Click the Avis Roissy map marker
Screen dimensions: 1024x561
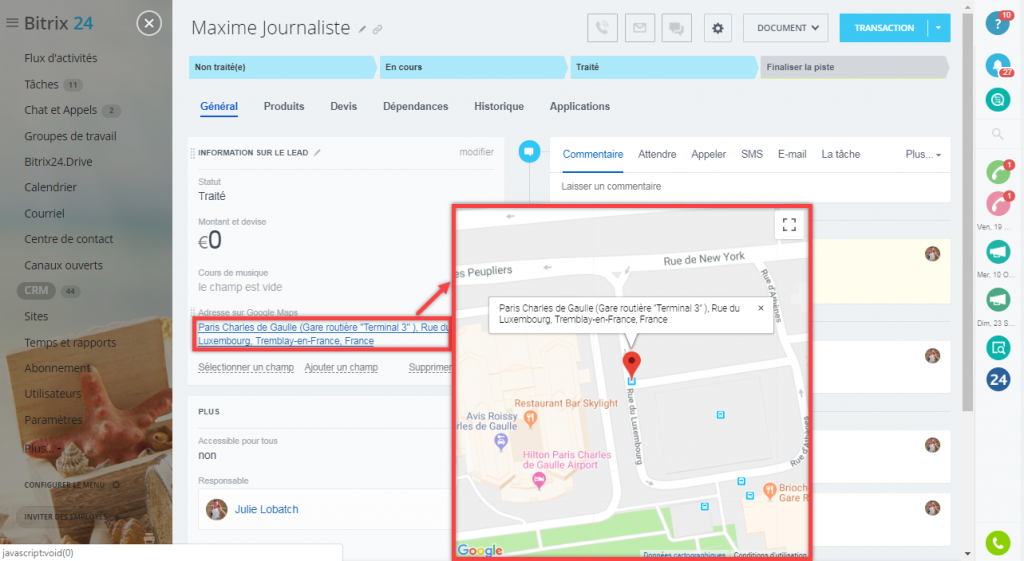tap(501, 442)
